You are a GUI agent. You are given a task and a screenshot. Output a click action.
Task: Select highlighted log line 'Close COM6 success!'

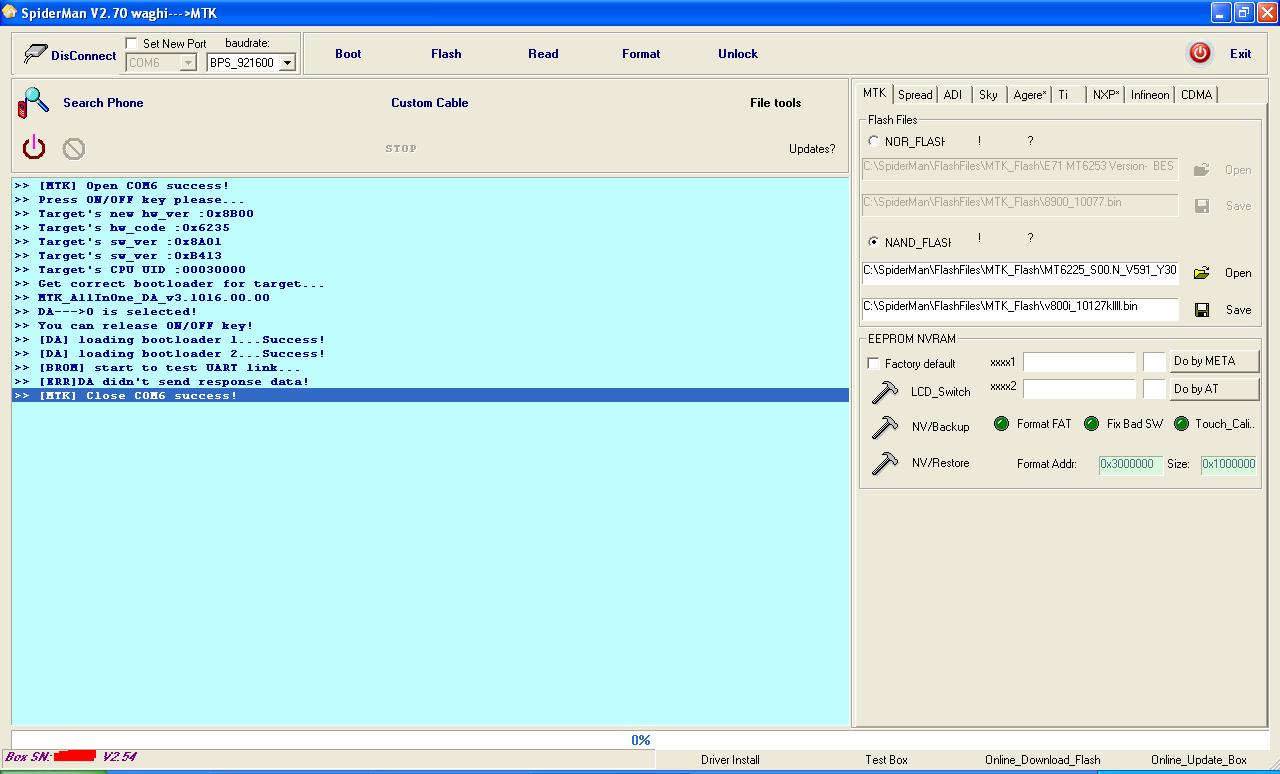coord(430,396)
